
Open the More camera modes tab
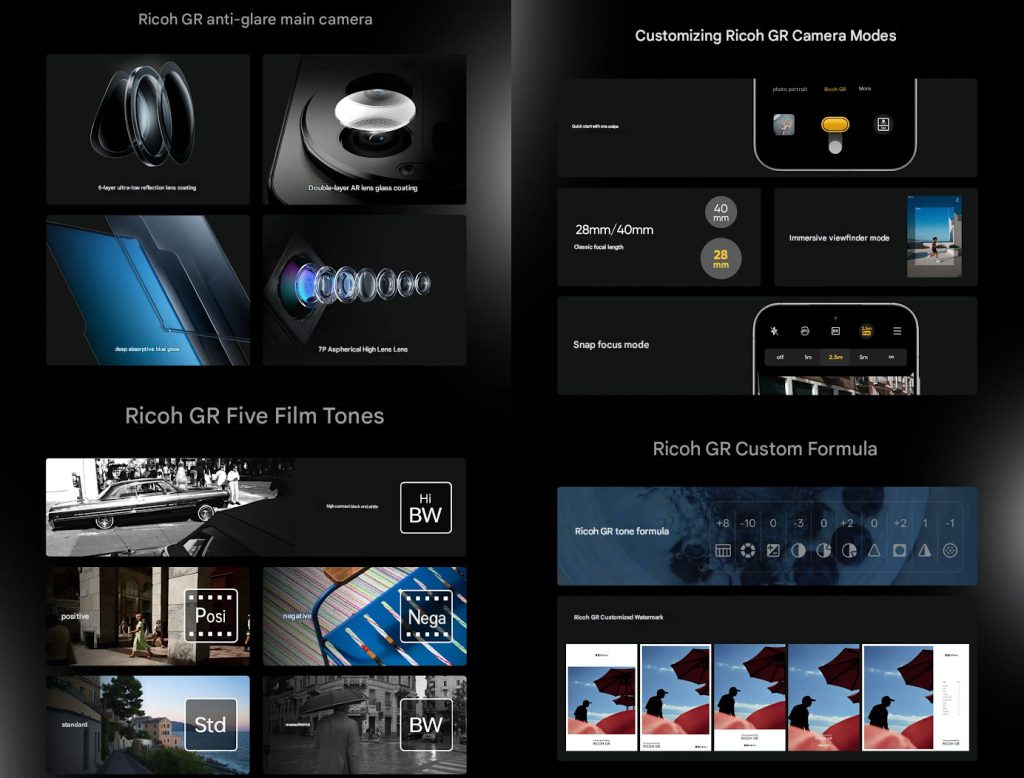tap(865, 89)
